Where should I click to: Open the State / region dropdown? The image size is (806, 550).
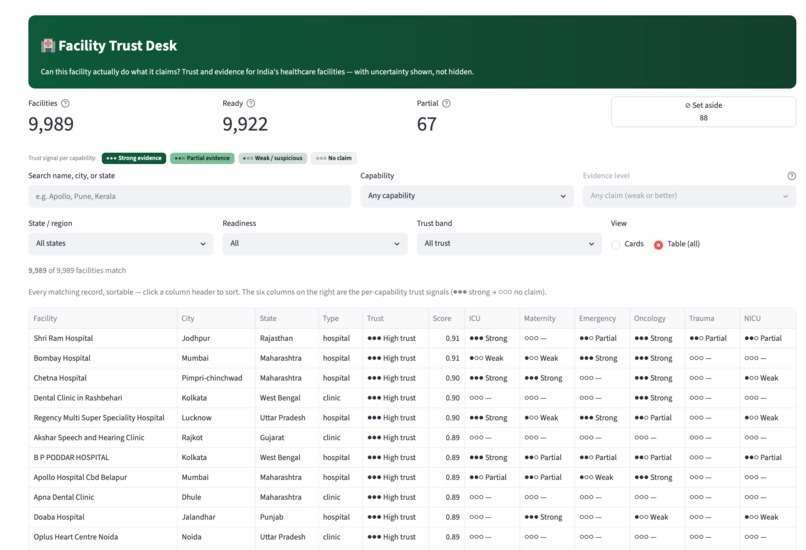tap(121, 244)
